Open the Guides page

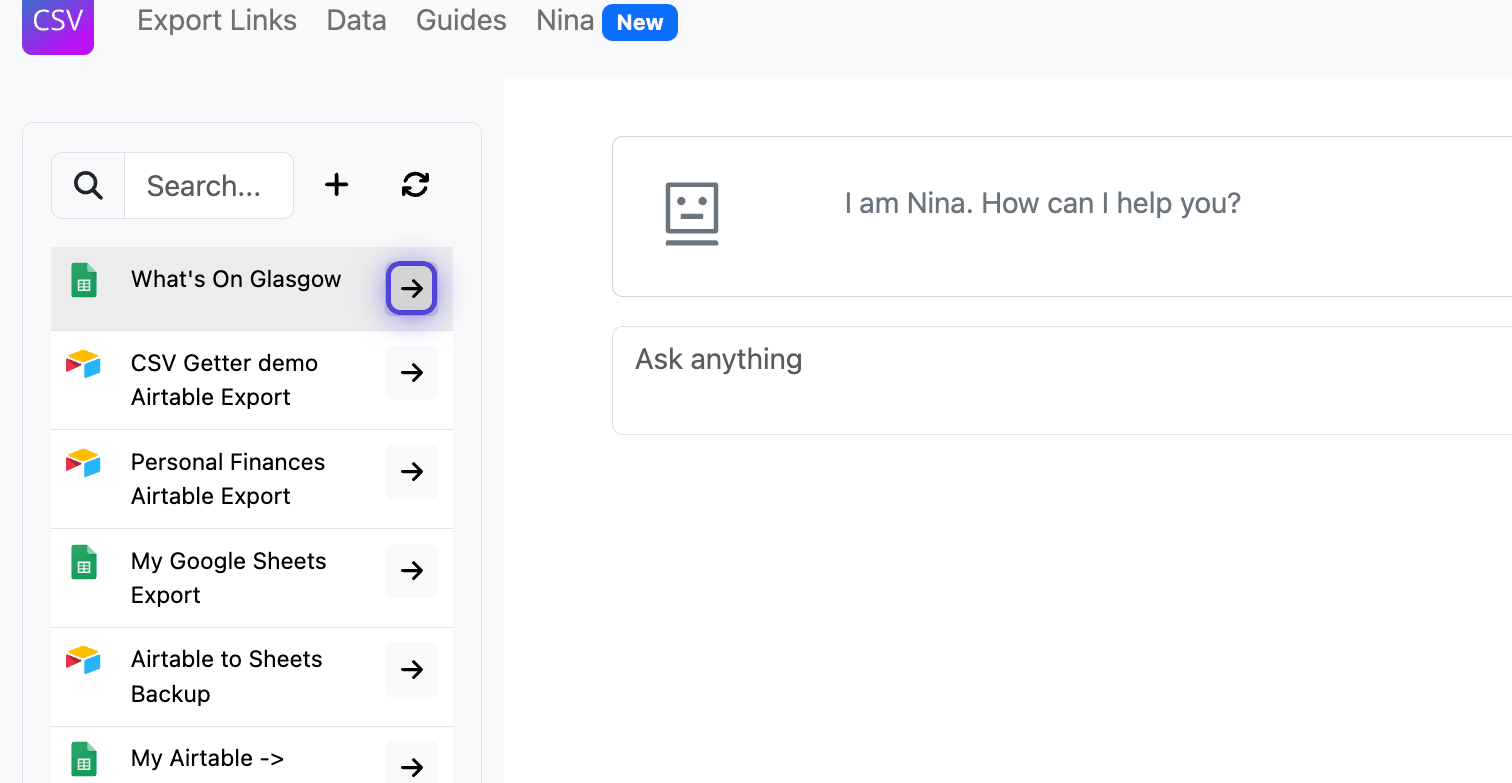pos(461,21)
